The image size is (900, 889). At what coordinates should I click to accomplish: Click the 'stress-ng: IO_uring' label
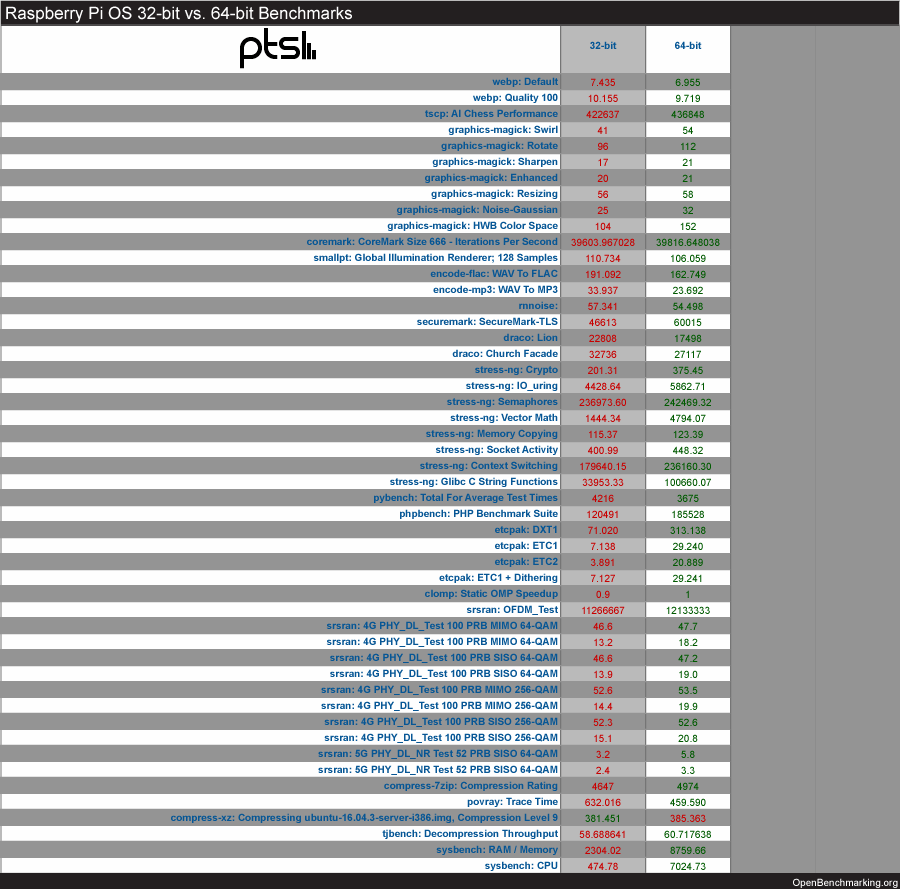[x=511, y=386]
